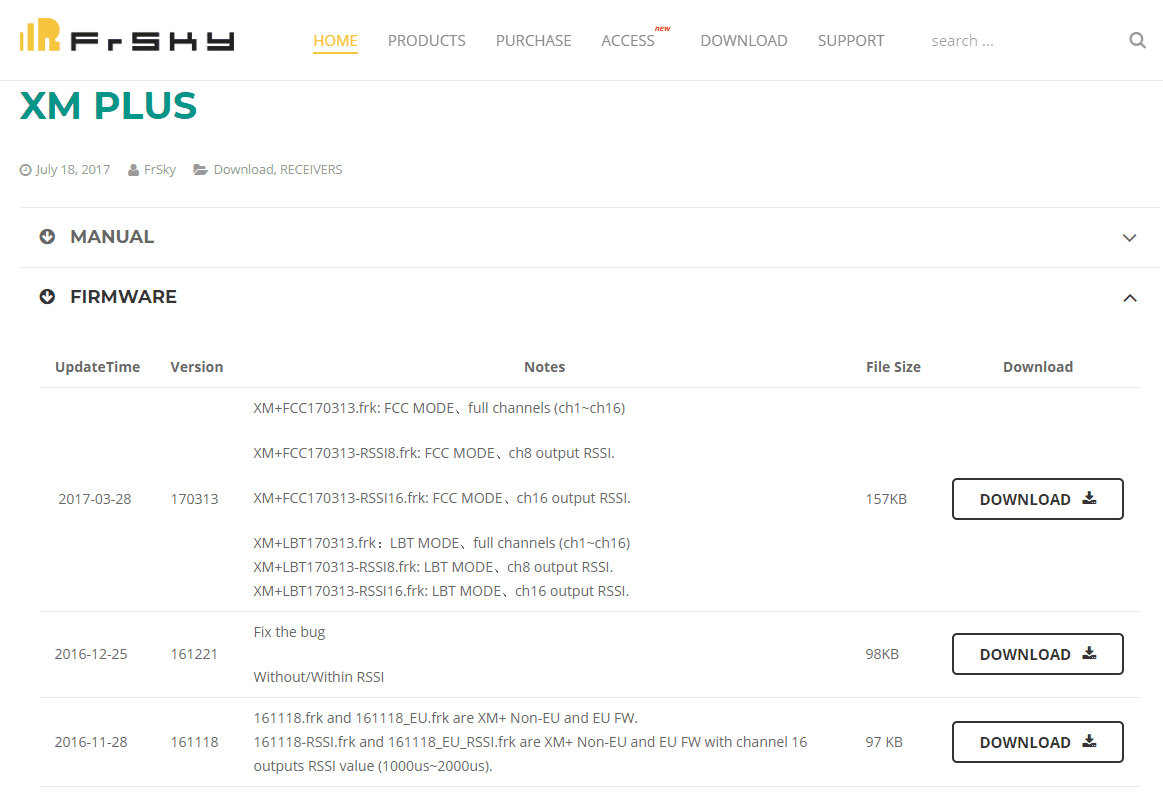Select the 2016-12-25 update date cell

click(x=91, y=654)
